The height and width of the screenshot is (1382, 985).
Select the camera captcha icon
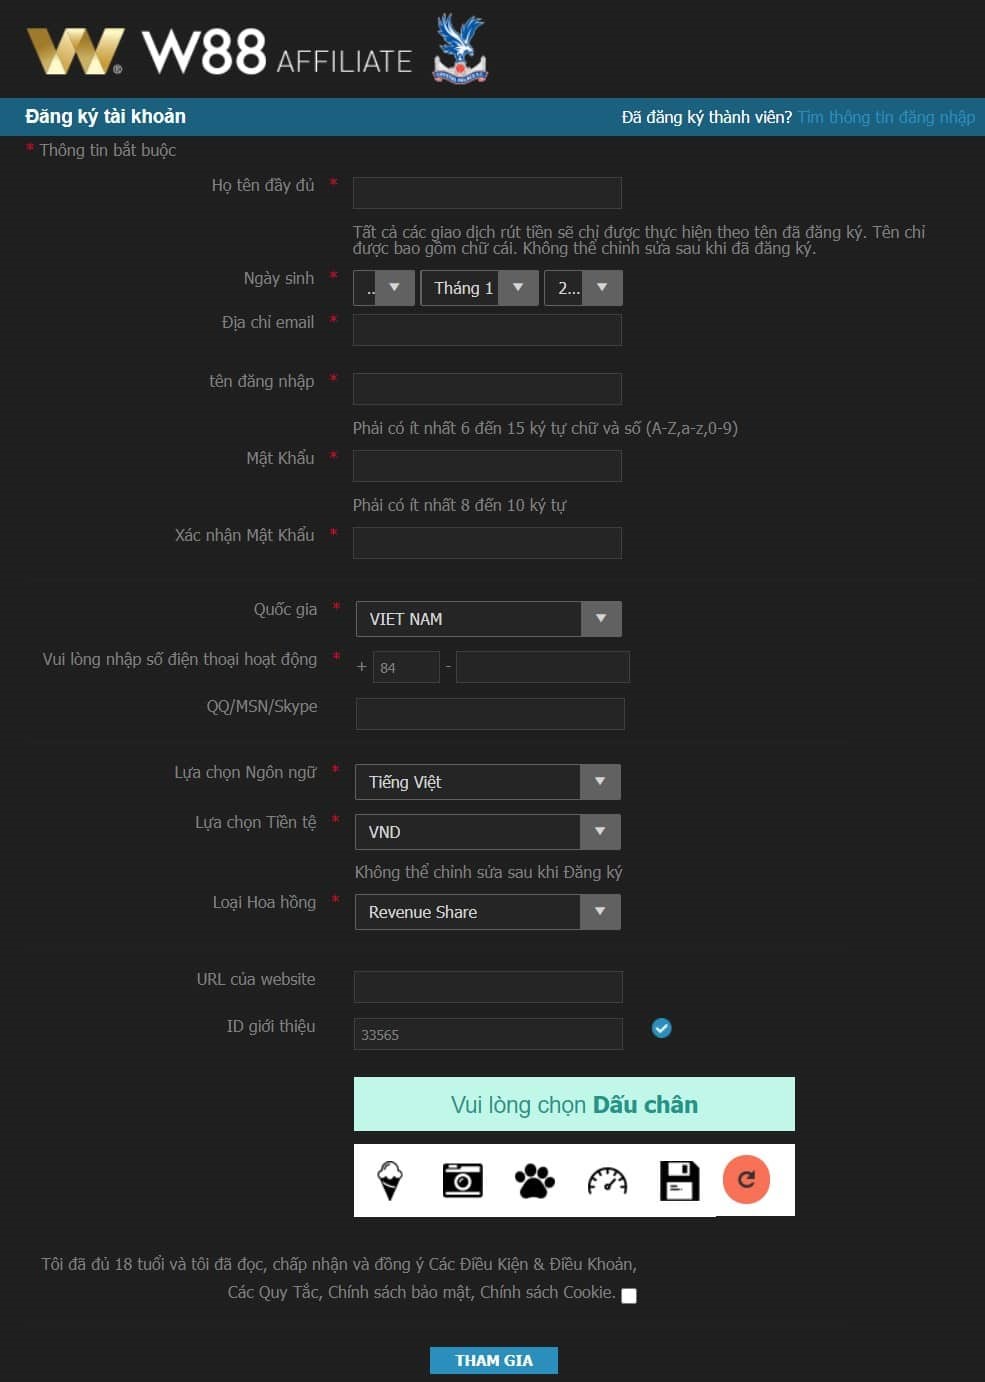[x=462, y=1180]
